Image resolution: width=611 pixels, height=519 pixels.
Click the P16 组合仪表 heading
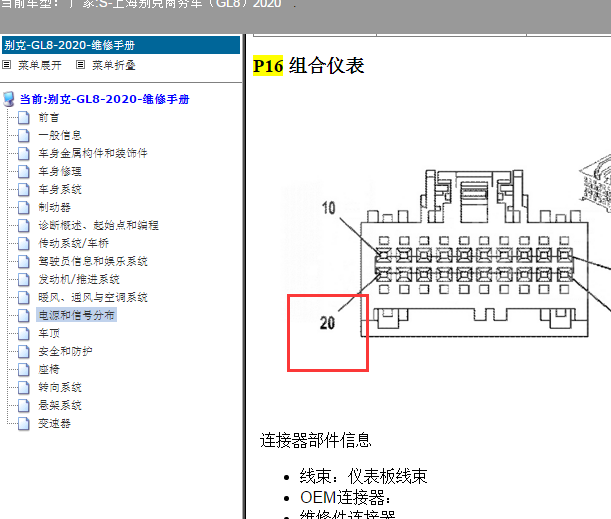[x=309, y=65]
